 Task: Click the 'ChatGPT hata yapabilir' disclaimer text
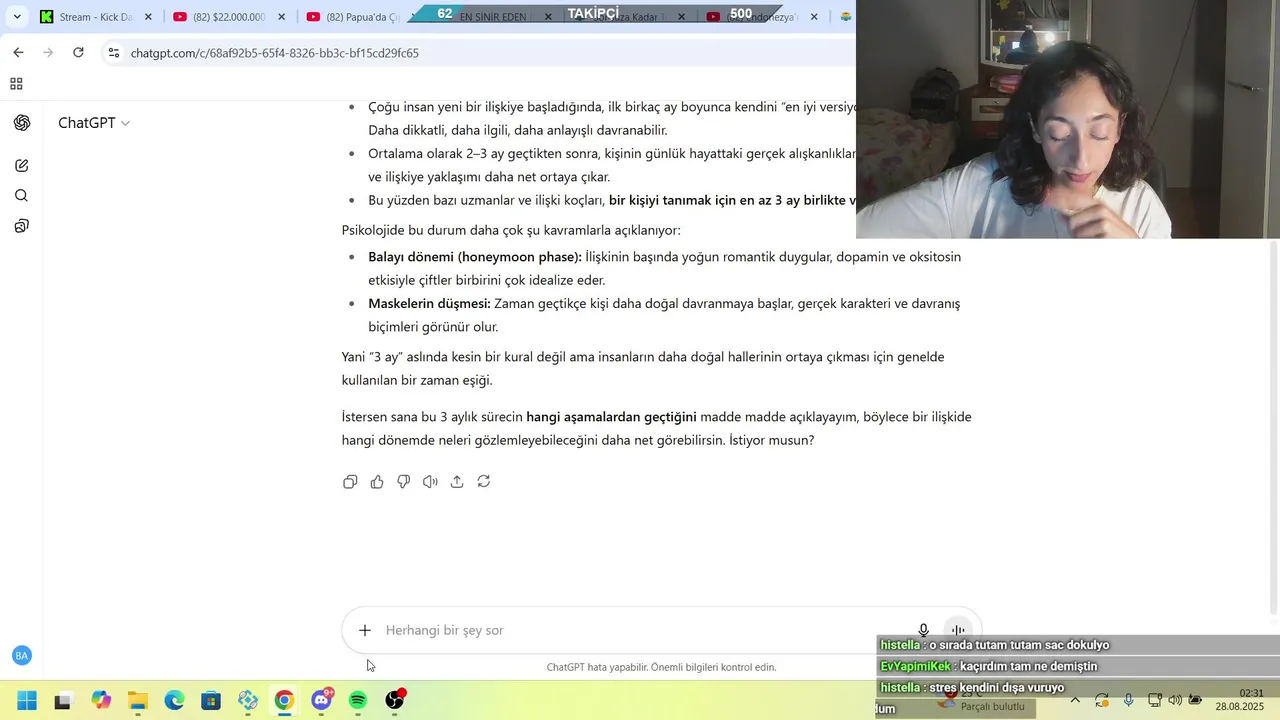(661, 667)
